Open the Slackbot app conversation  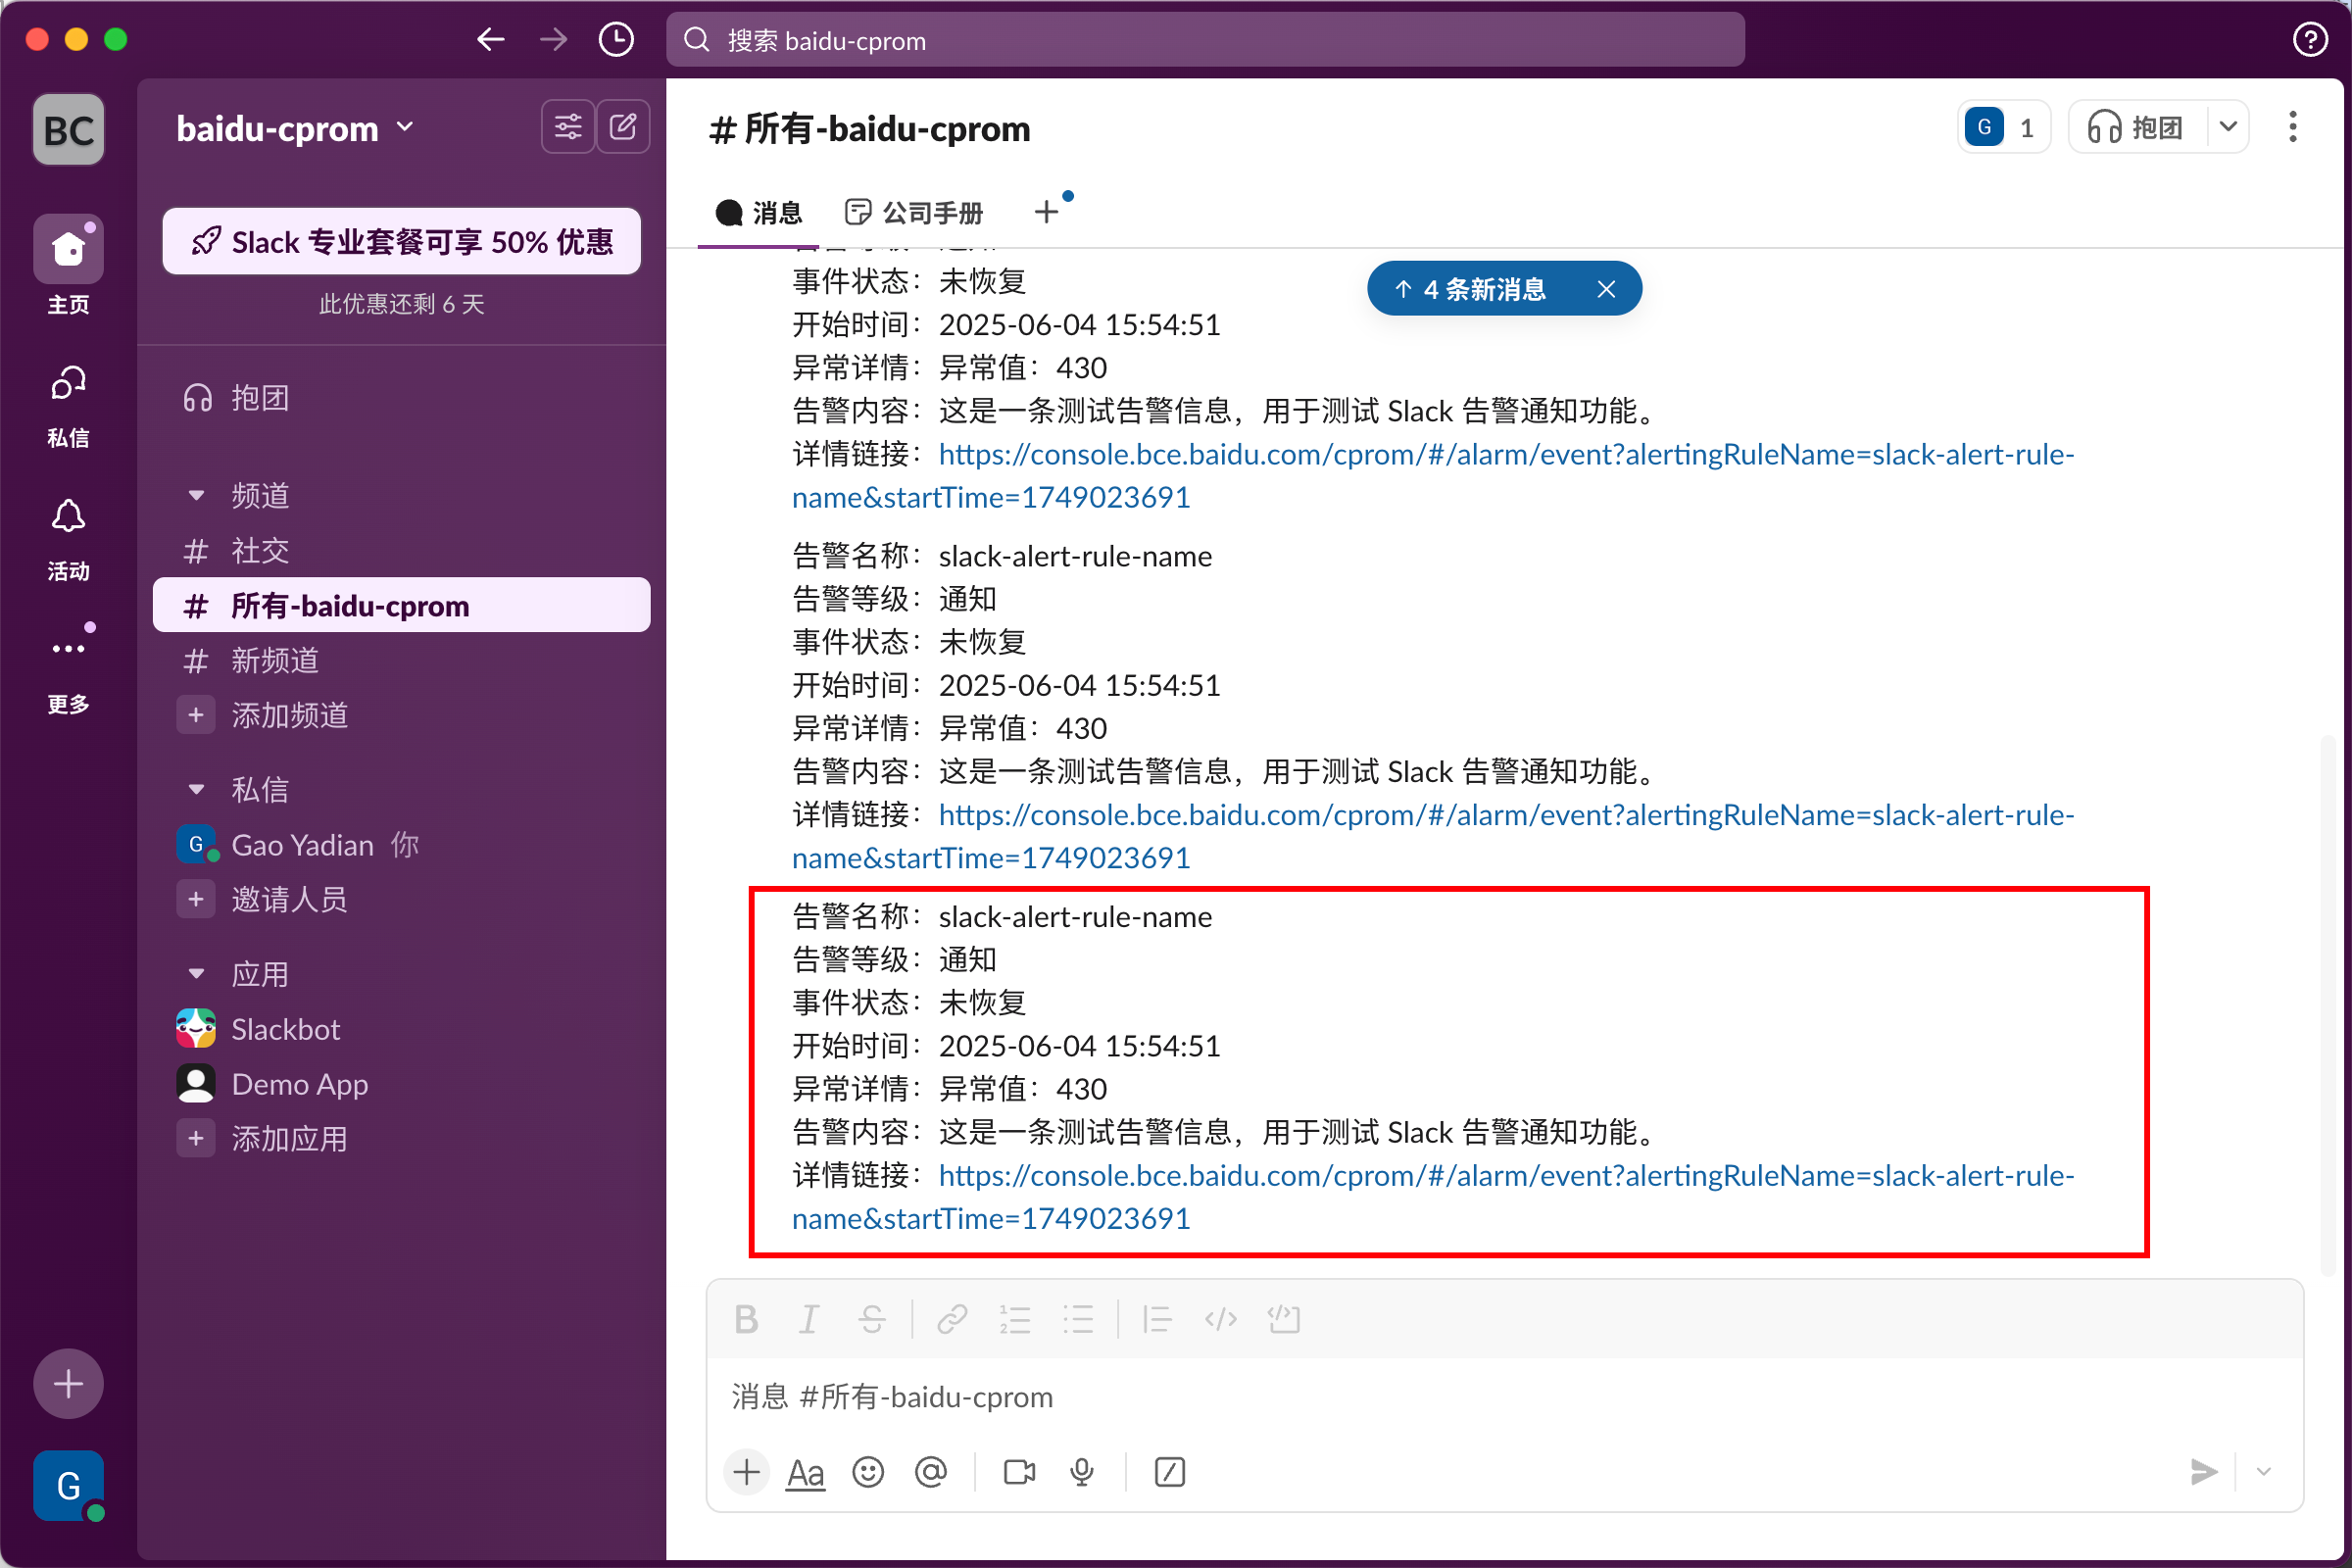pyautogui.click(x=401, y=1029)
